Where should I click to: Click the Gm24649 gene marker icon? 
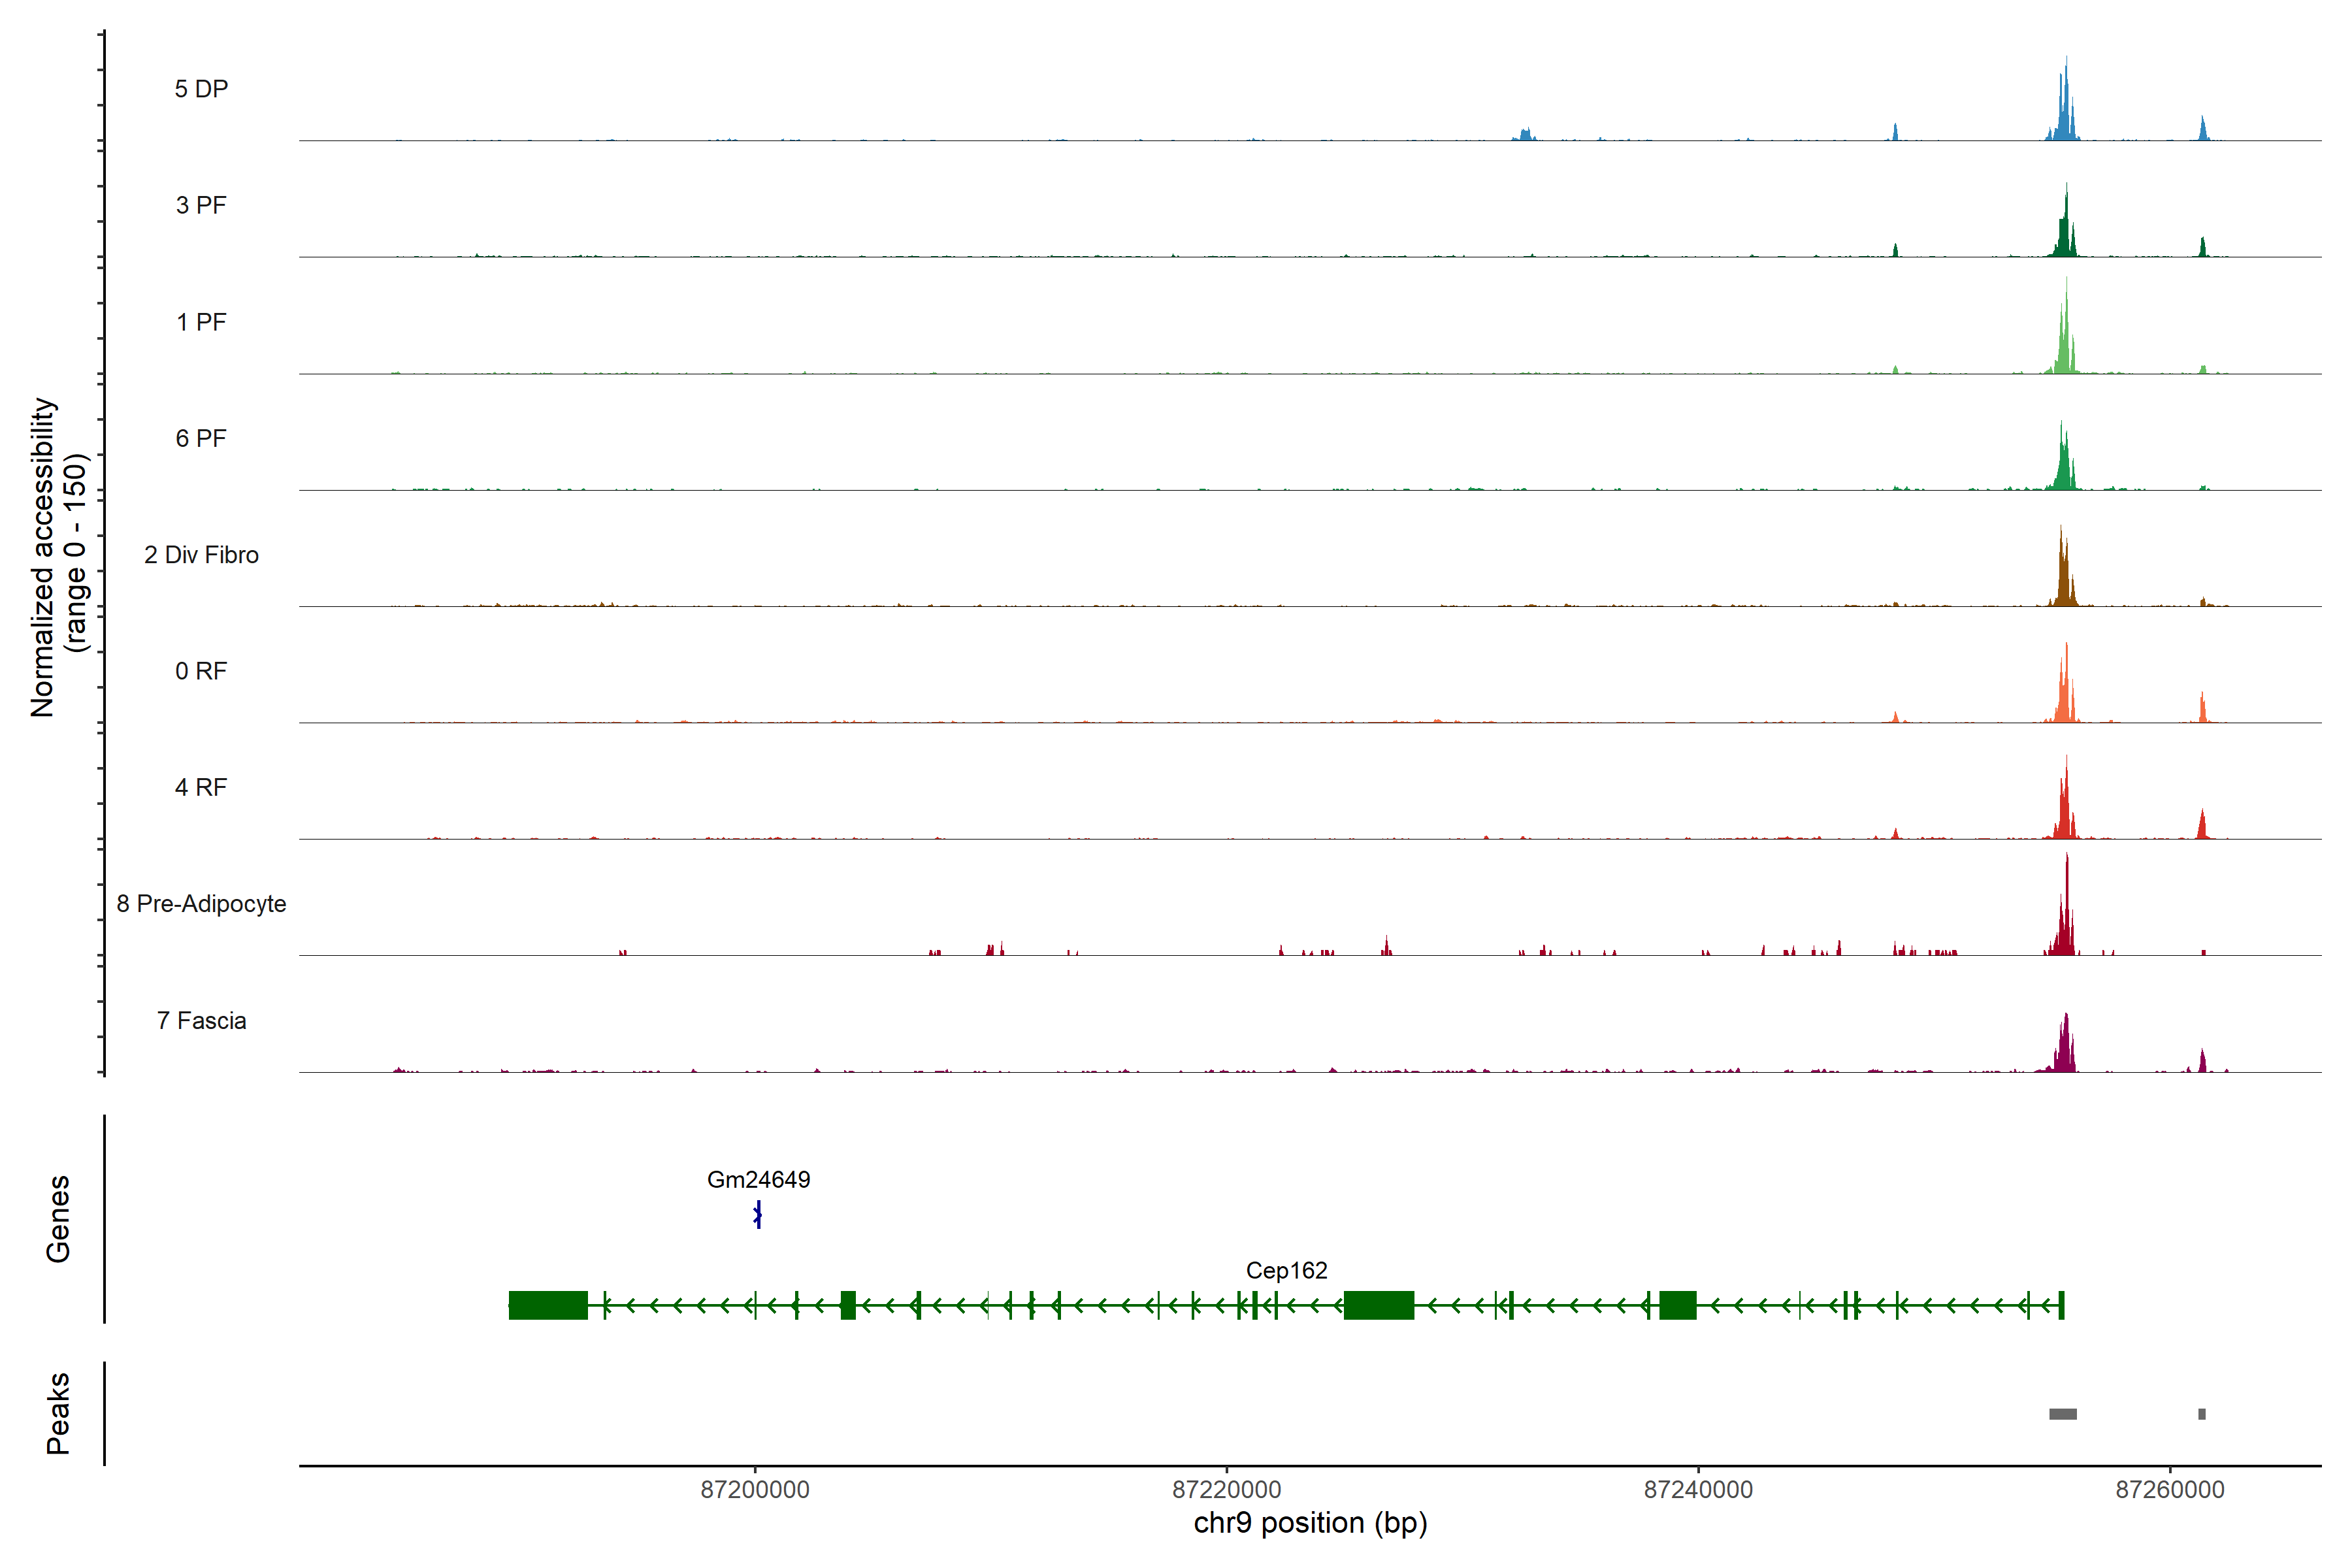coord(758,1215)
